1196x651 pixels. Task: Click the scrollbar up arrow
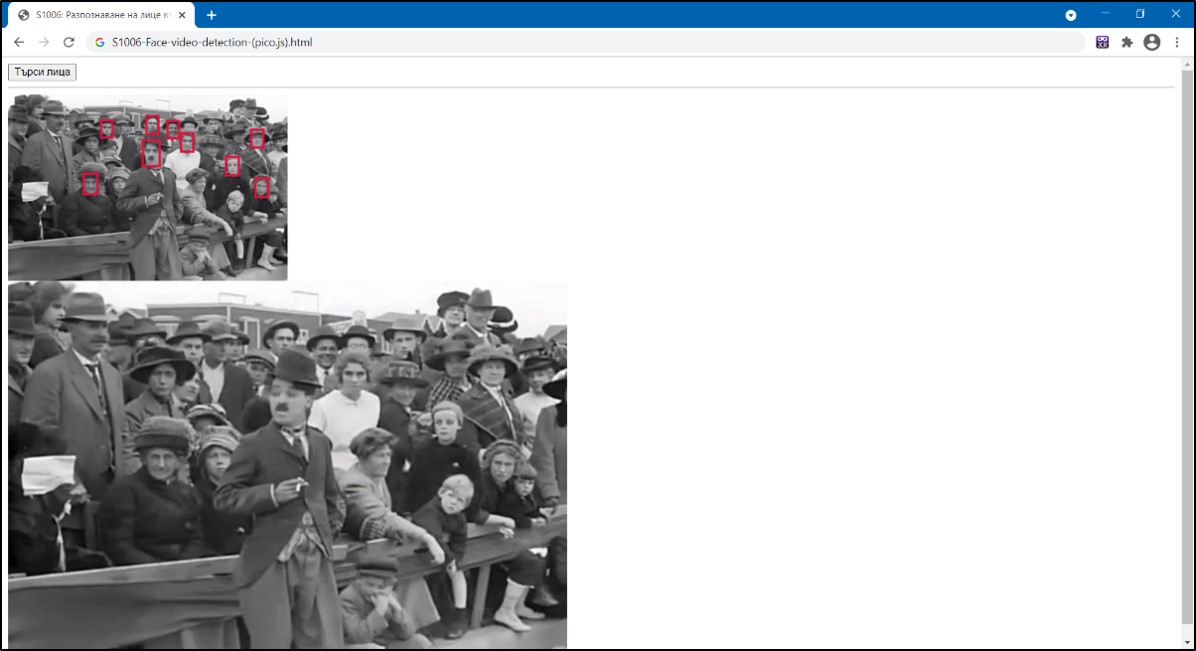point(1187,64)
